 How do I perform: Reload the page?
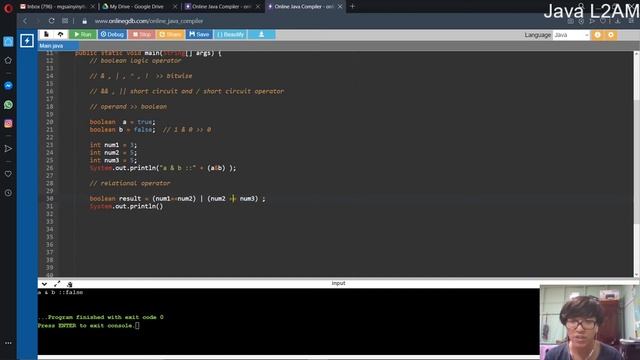click(51, 21)
